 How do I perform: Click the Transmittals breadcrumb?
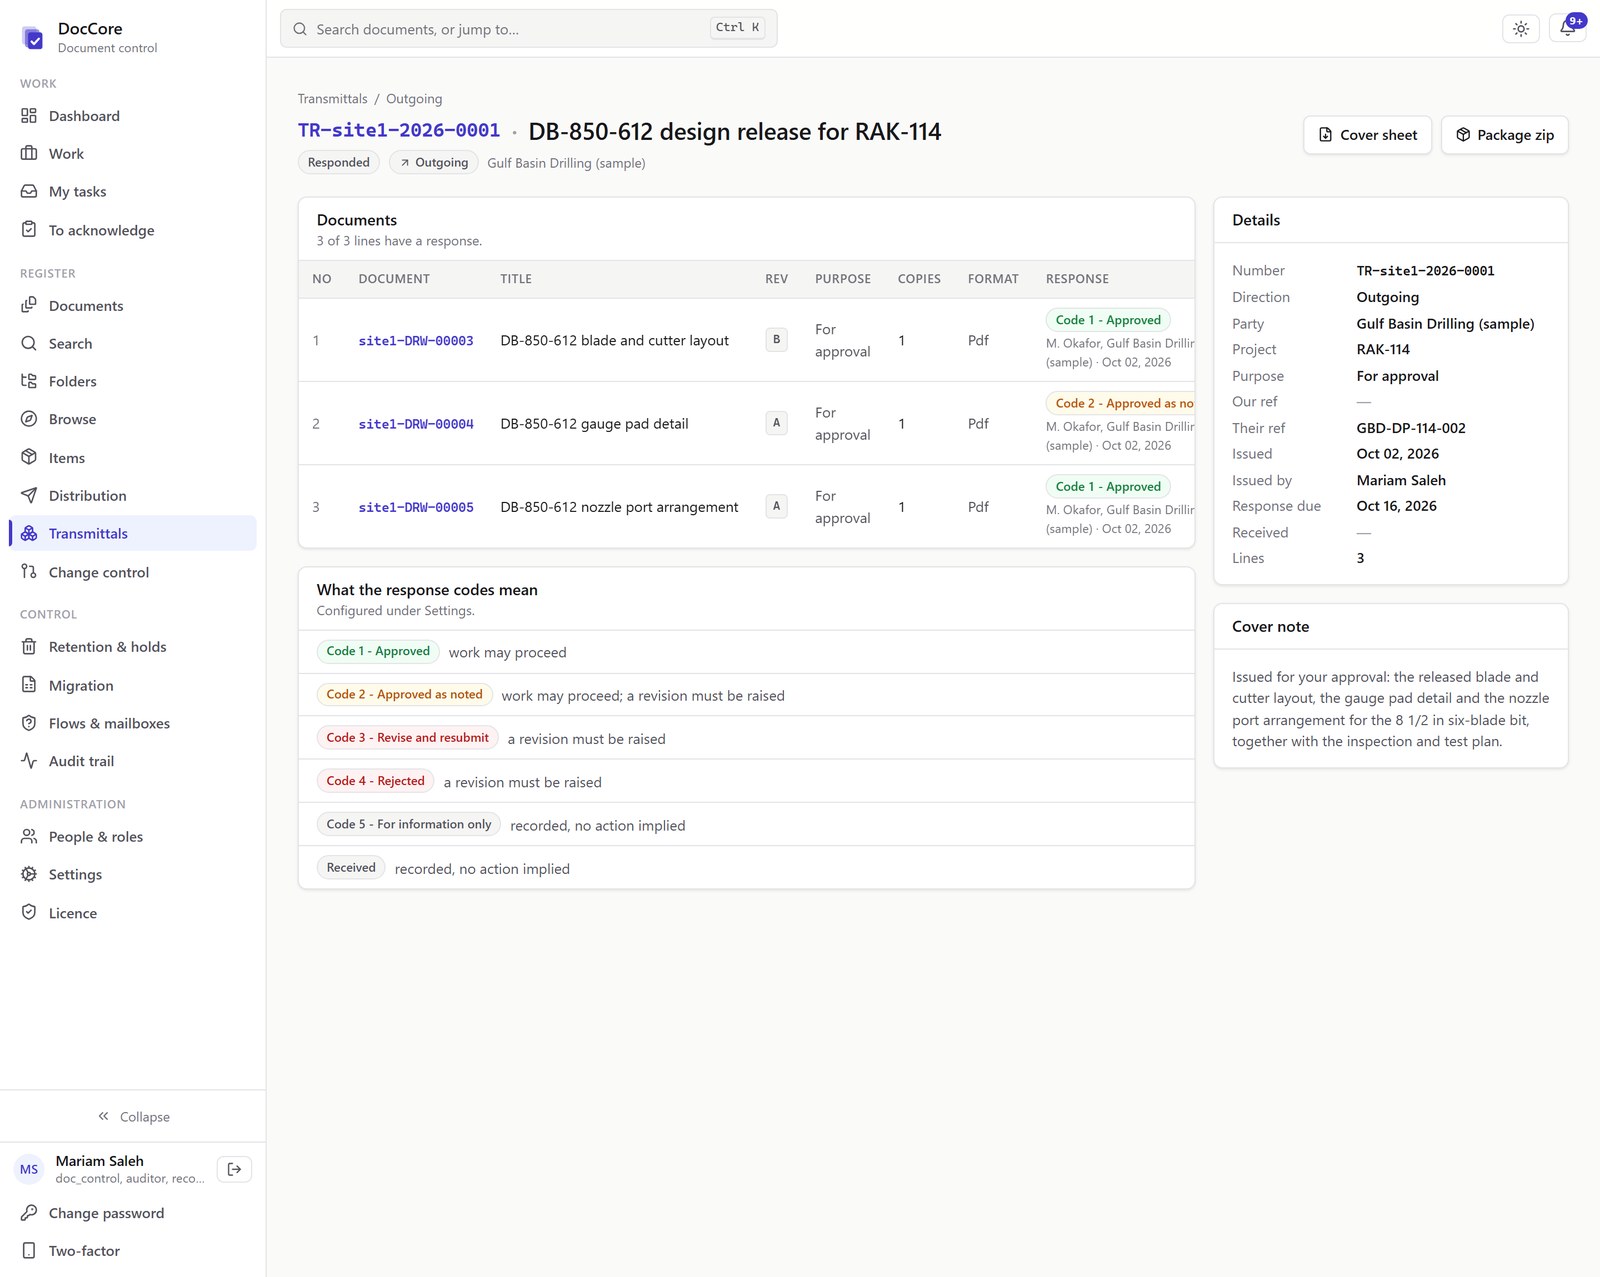[x=332, y=99]
